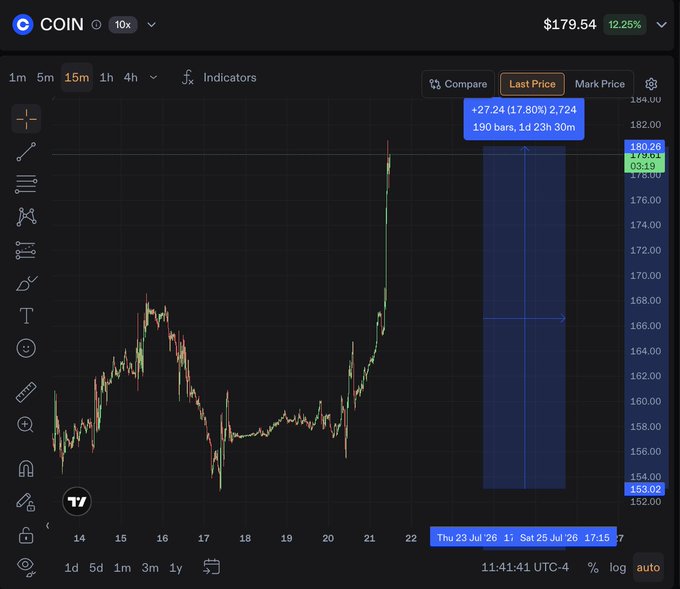Viewport: 680px width, 589px height.
Task: Select the 4h timeframe
Action: click(x=131, y=78)
